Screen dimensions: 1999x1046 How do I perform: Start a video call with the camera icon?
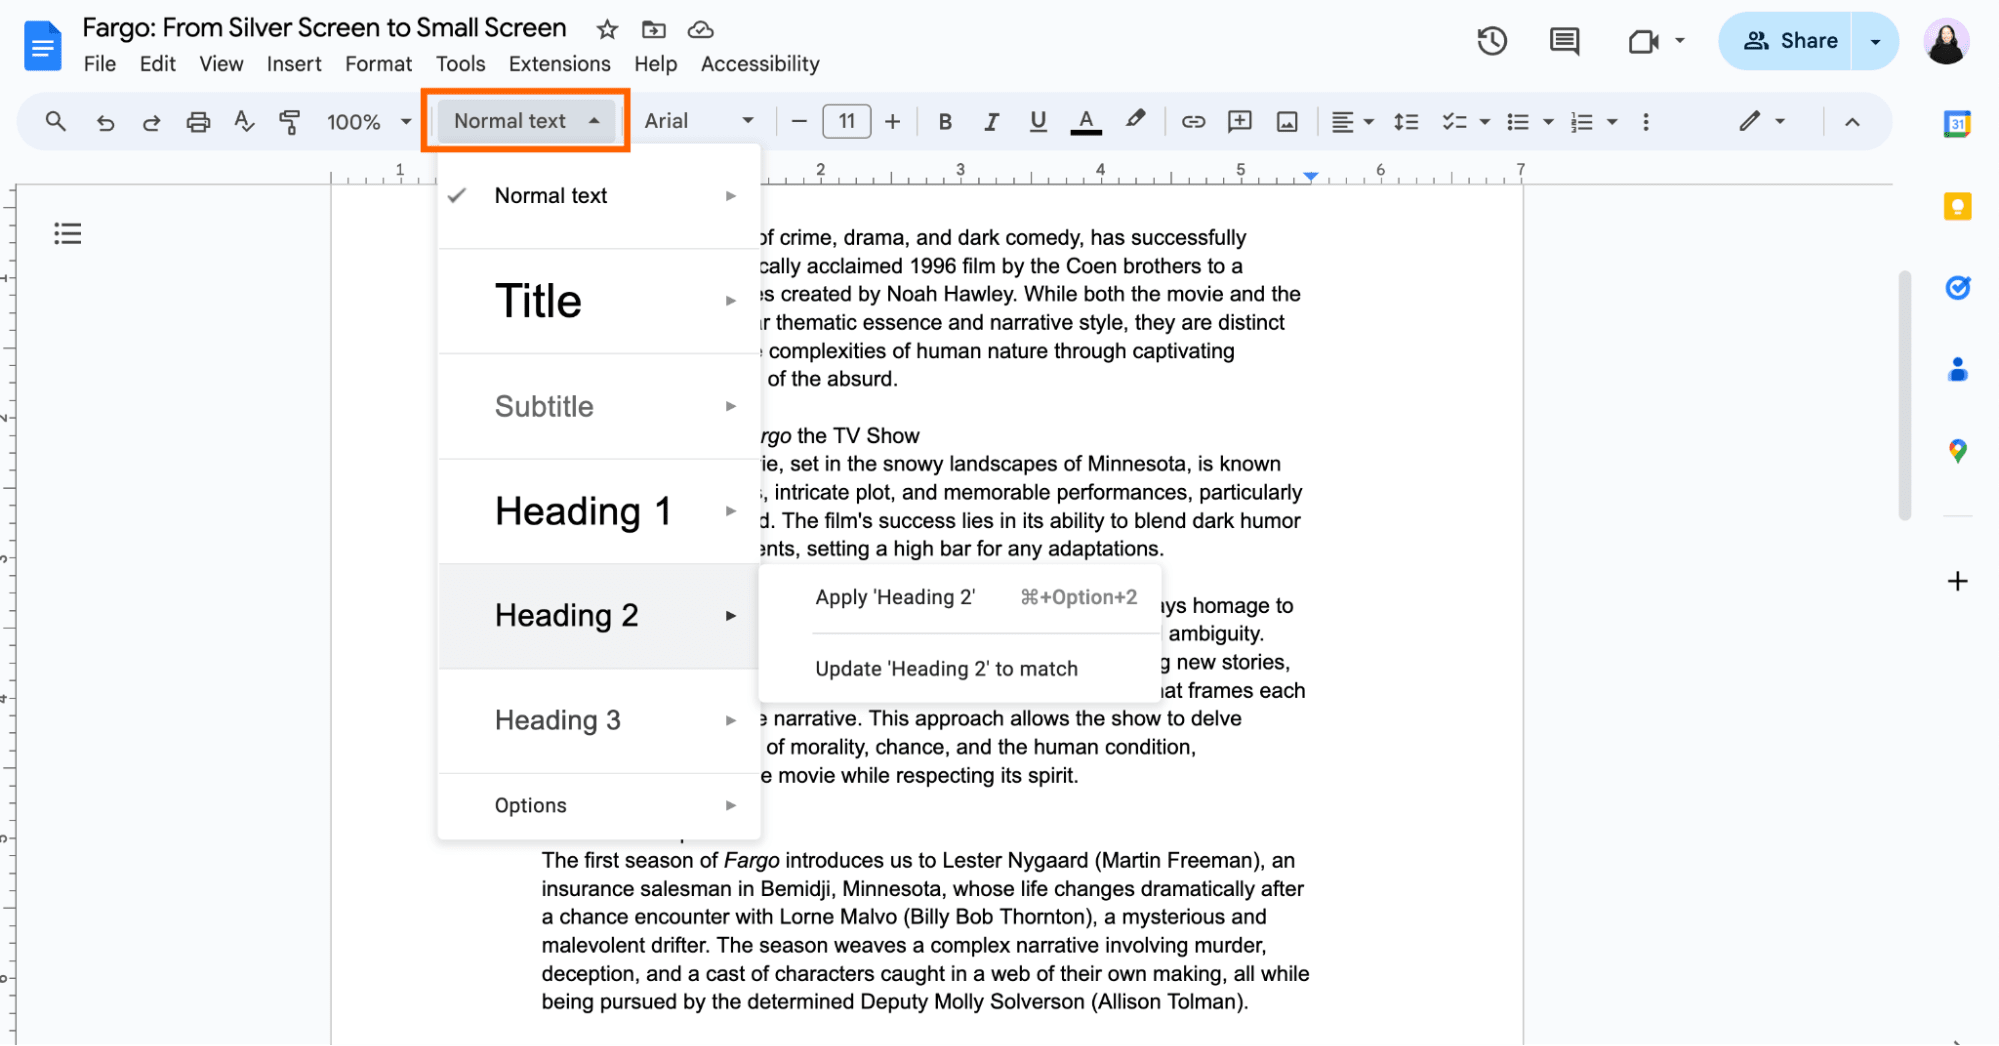(x=1643, y=41)
